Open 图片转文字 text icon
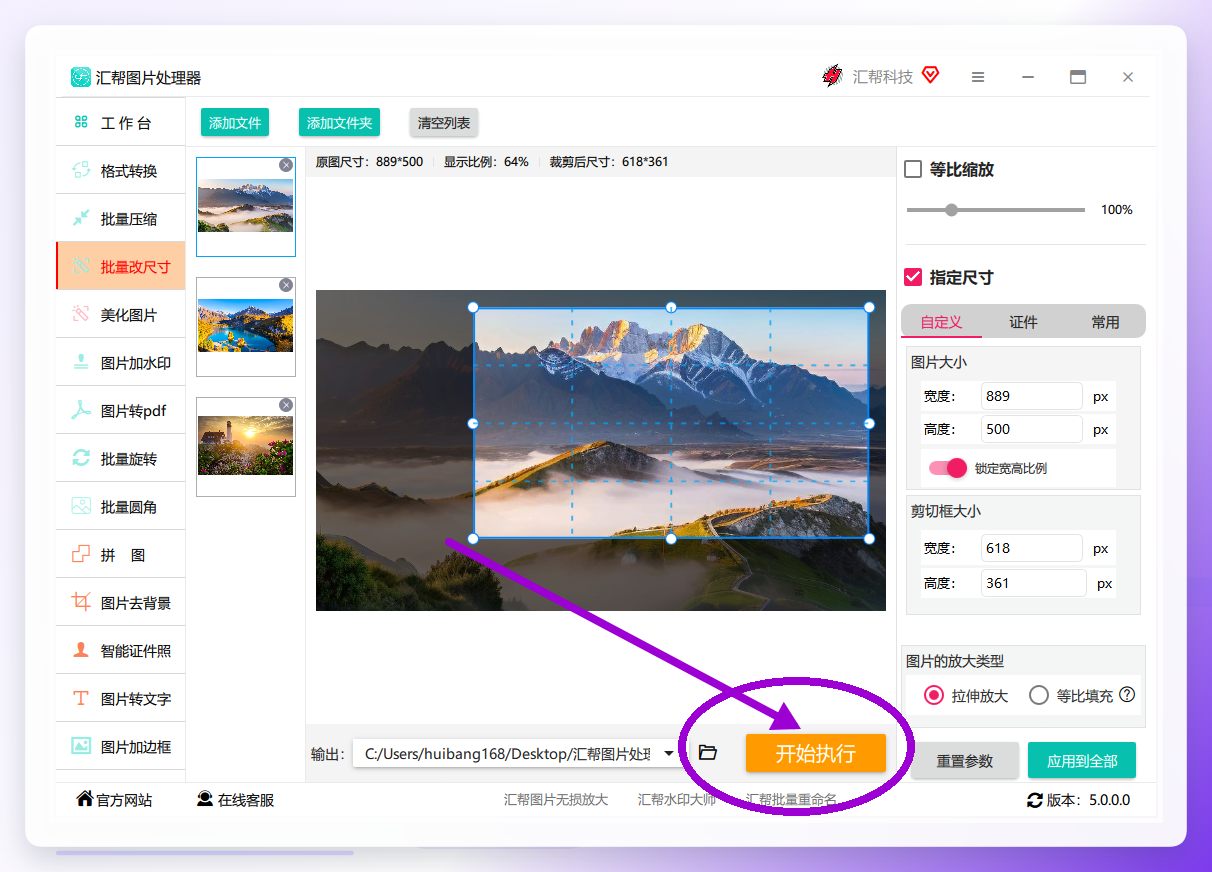The width and height of the screenshot is (1212, 872). (x=81, y=698)
